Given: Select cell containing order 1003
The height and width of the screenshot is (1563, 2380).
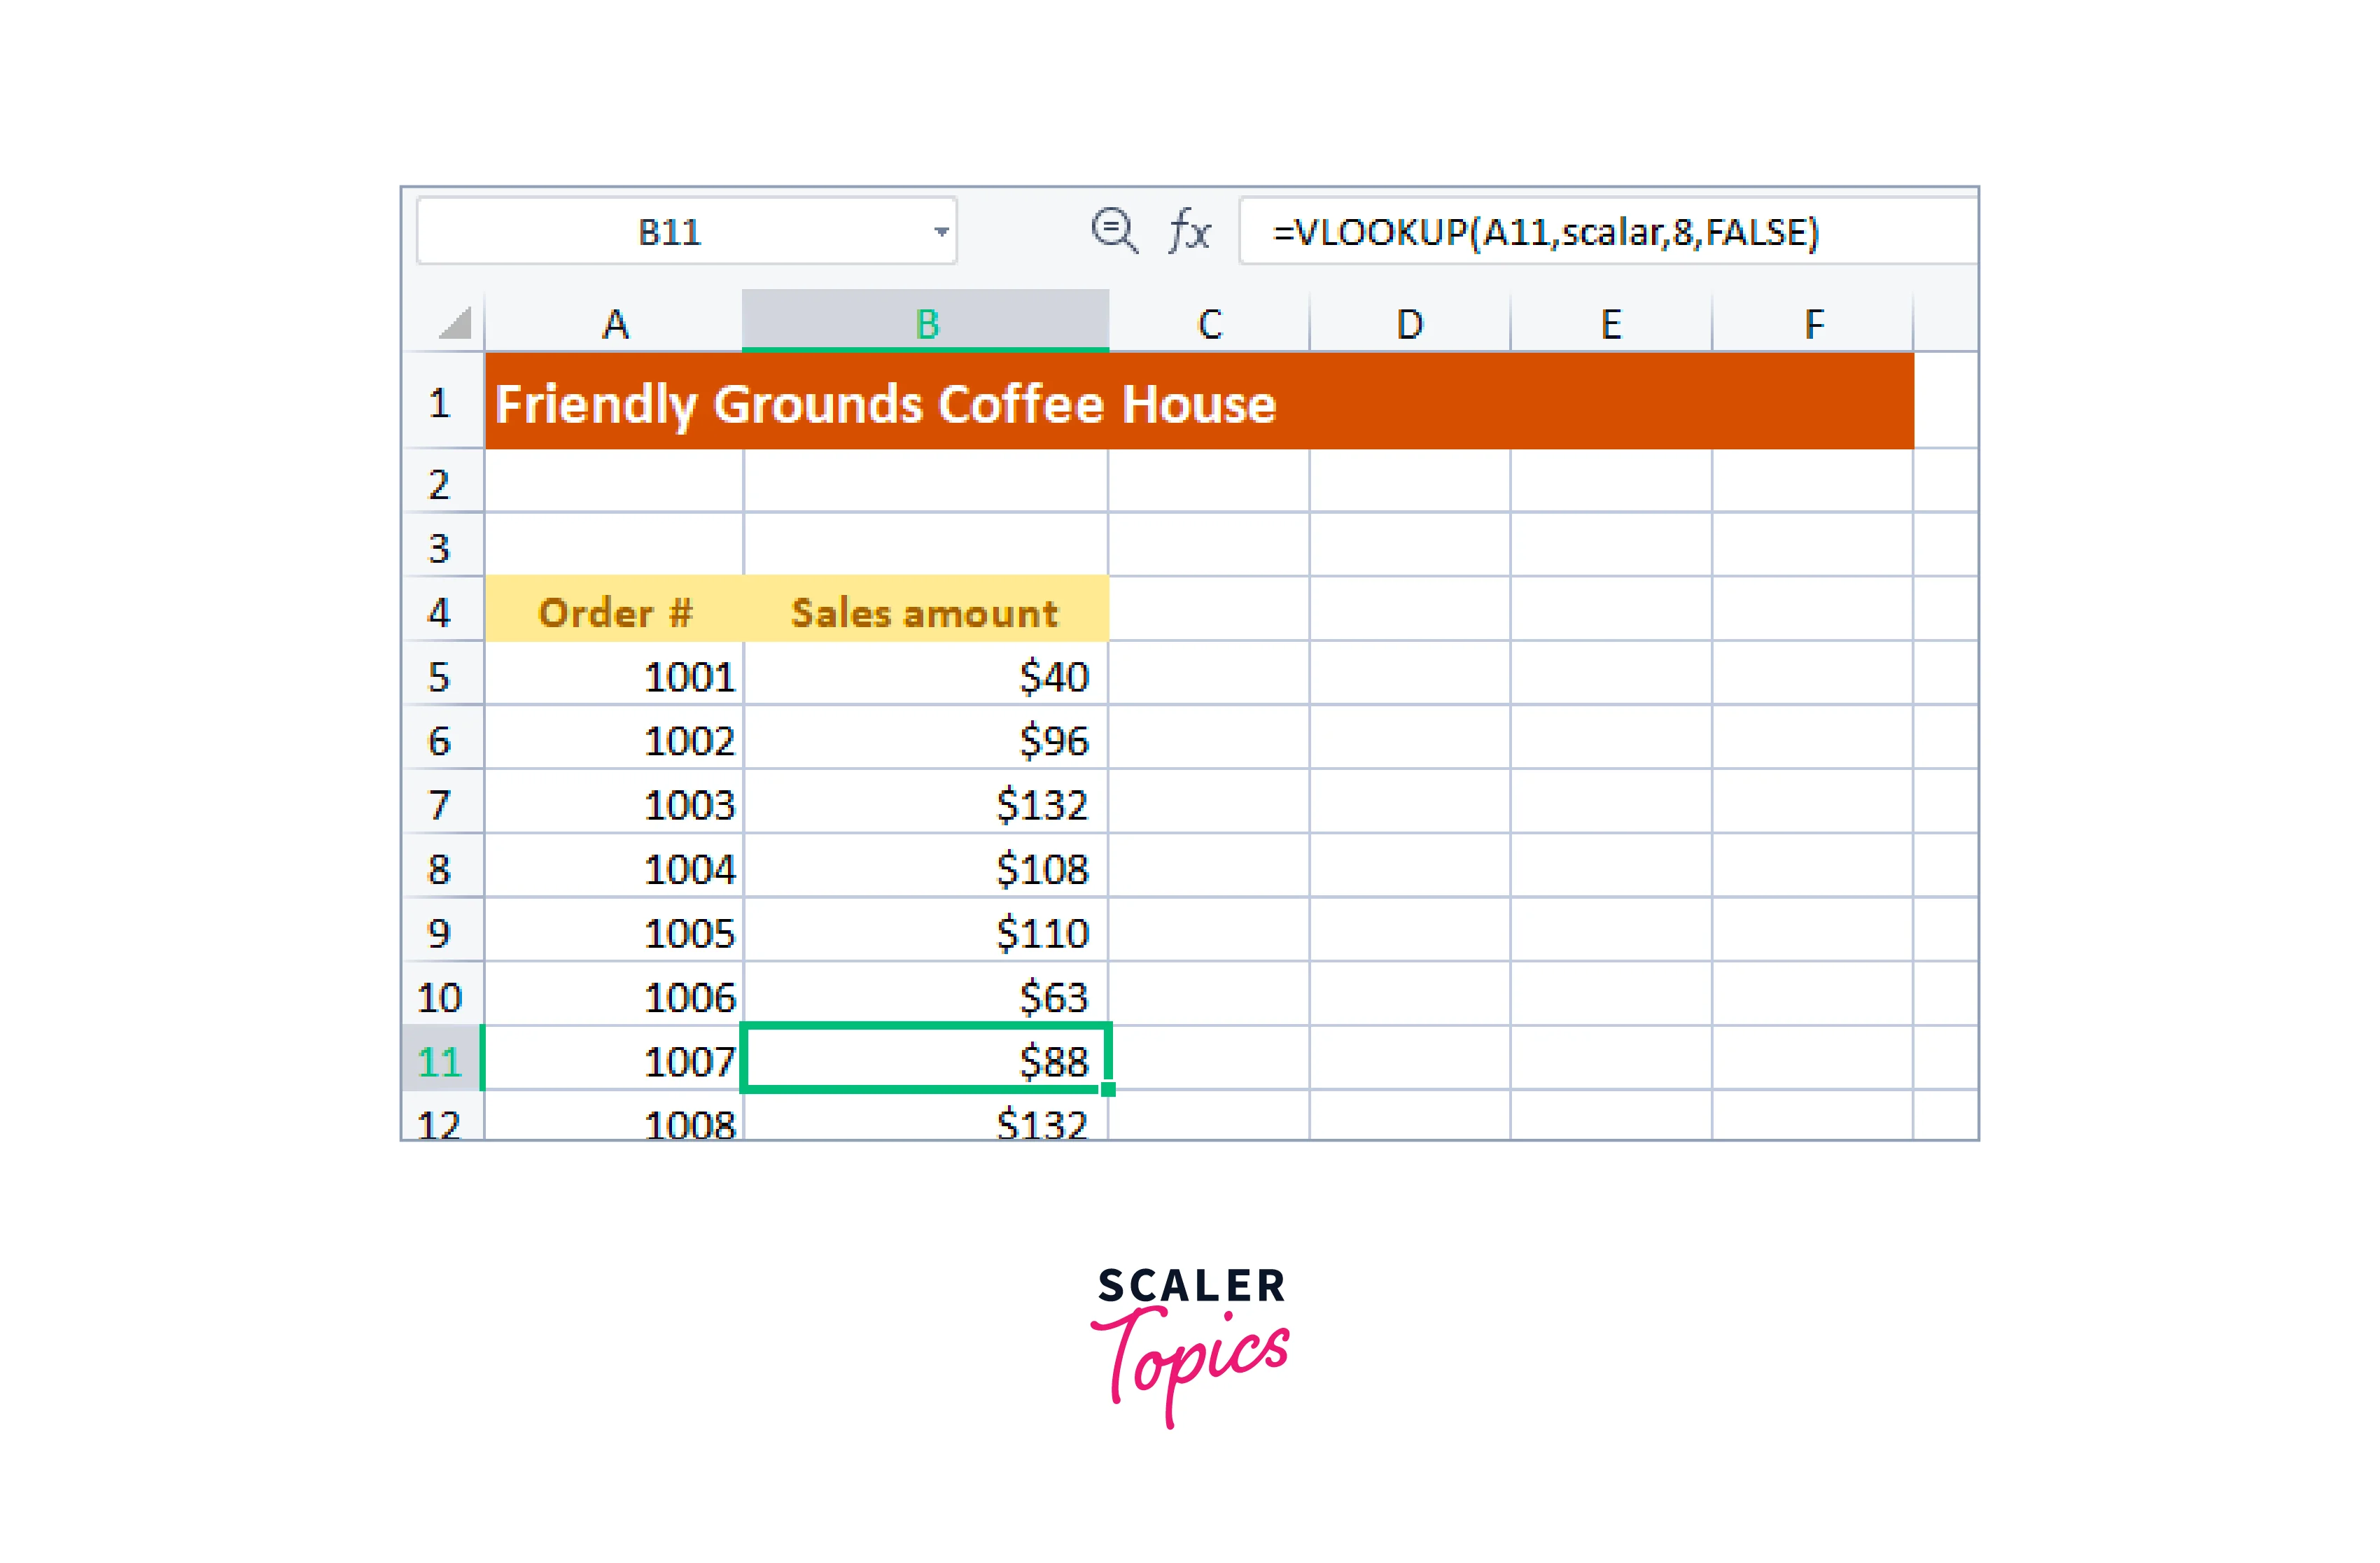Looking at the screenshot, I should pyautogui.click(x=614, y=802).
